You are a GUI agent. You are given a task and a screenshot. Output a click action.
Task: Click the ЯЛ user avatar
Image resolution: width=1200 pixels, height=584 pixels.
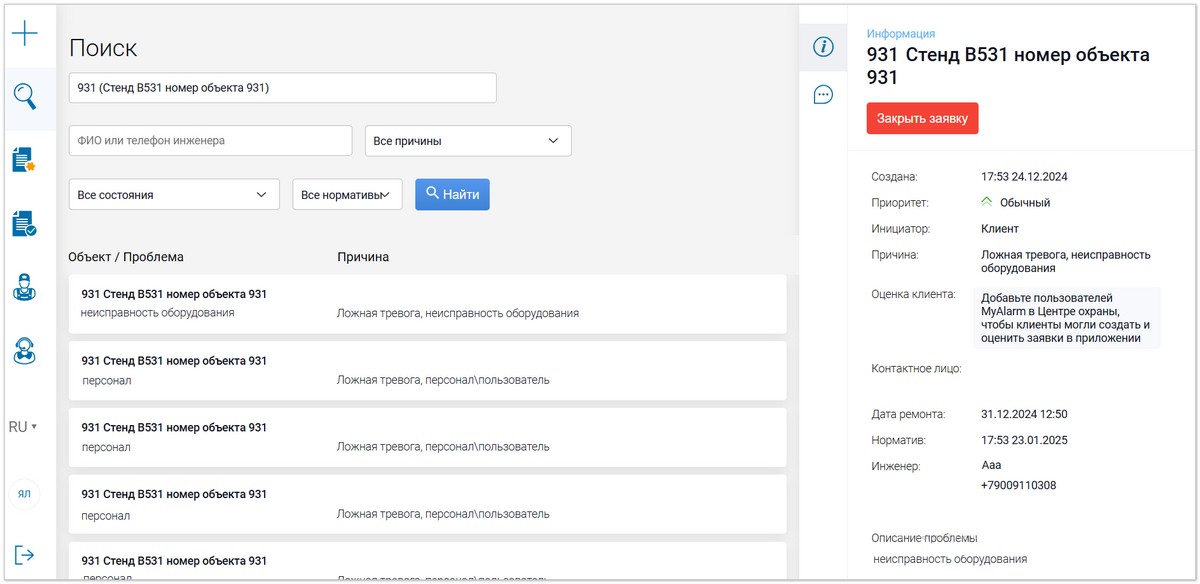(x=25, y=493)
